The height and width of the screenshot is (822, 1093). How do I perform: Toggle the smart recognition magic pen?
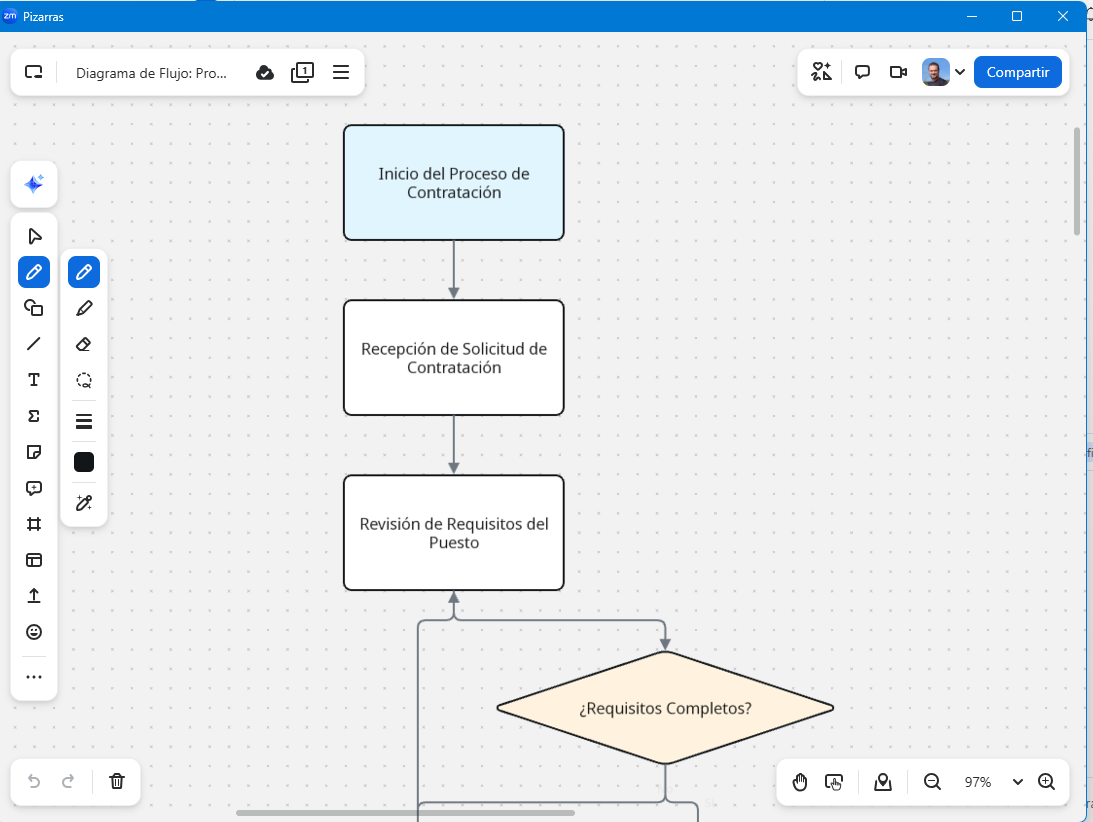tap(84, 503)
